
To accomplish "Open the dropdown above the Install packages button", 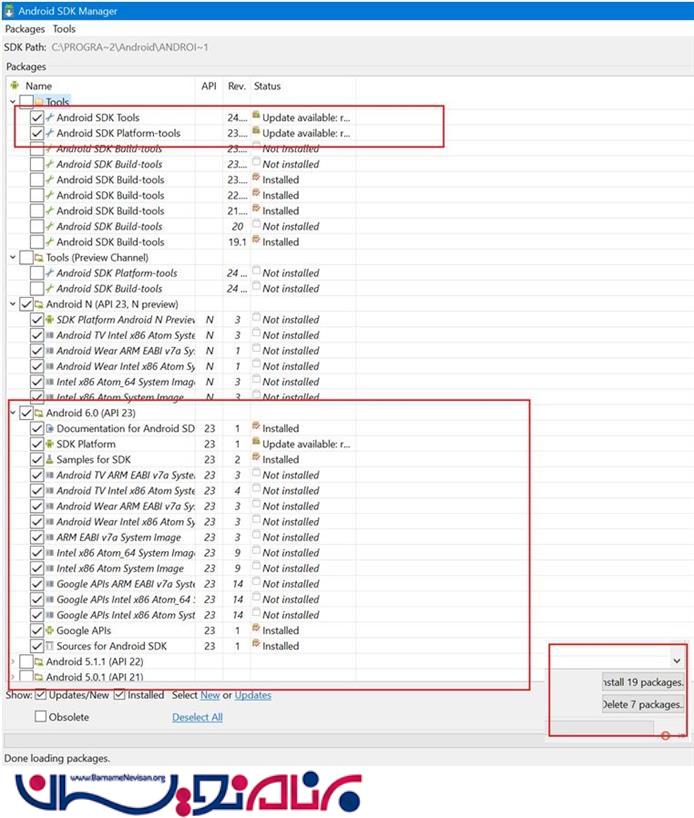I will (677, 661).
